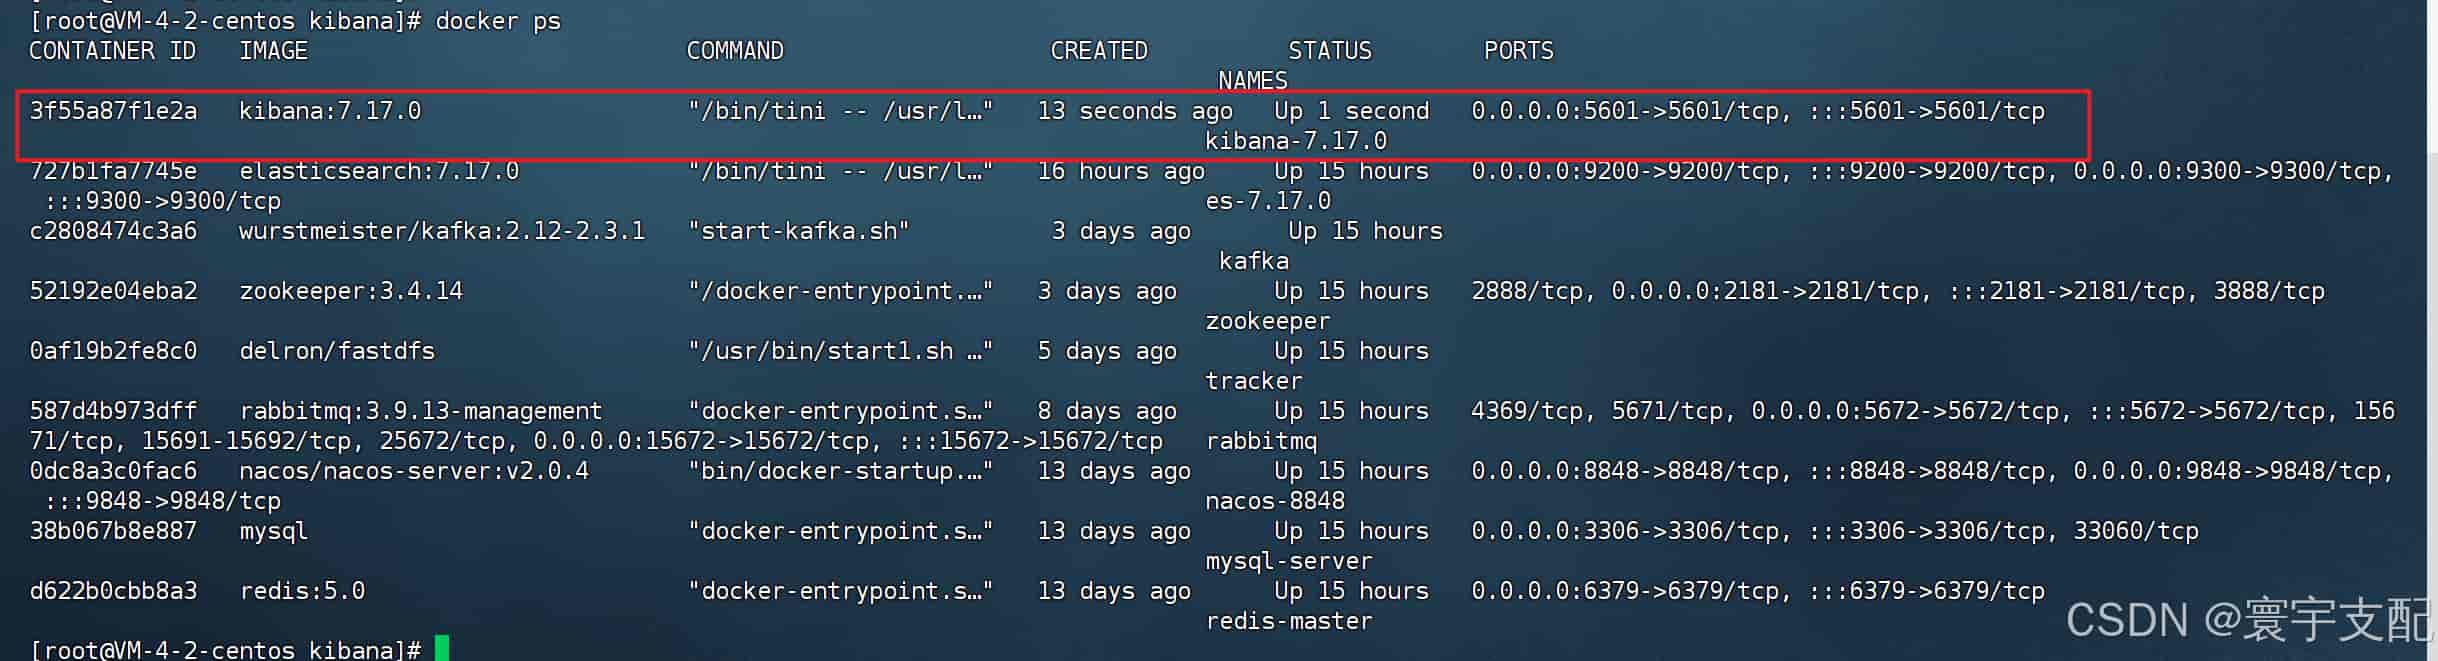Click the green cursor at the bottom prompt
The width and height of the screenshot is (2438, 661).
click(x=442, y=648)
